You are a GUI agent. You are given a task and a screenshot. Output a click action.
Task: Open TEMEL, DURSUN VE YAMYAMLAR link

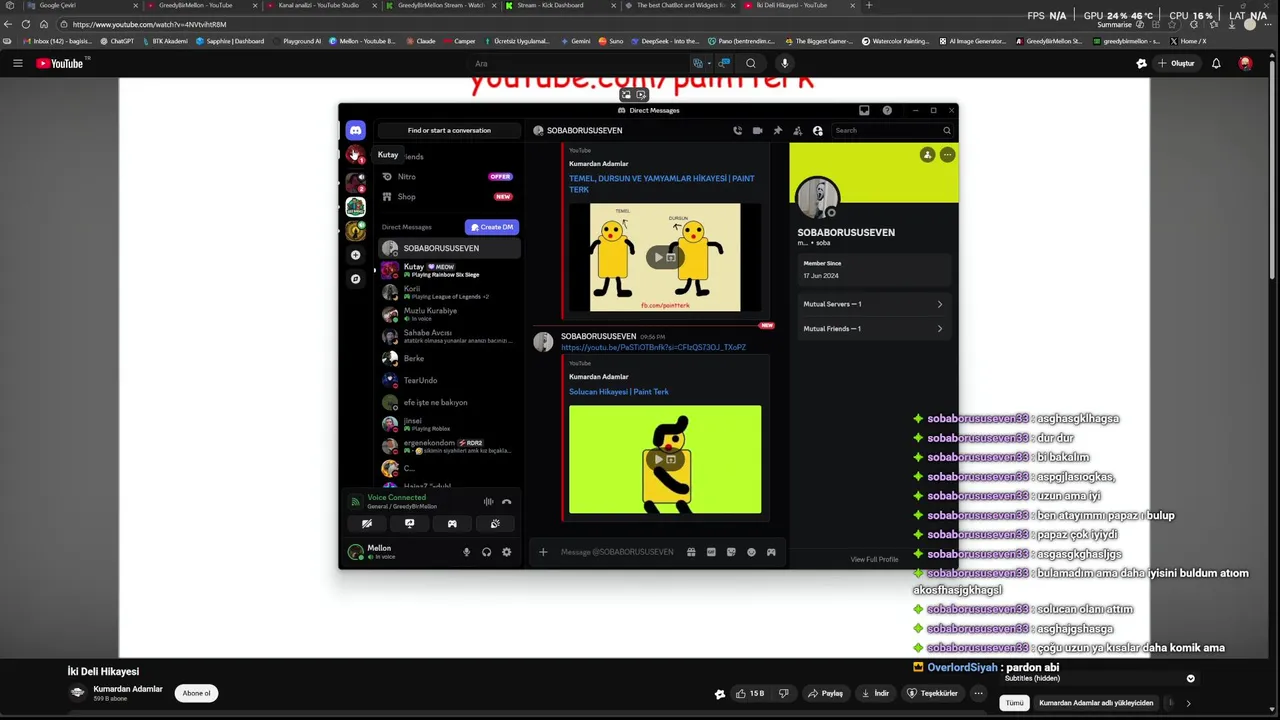click(x=662, y=184)
